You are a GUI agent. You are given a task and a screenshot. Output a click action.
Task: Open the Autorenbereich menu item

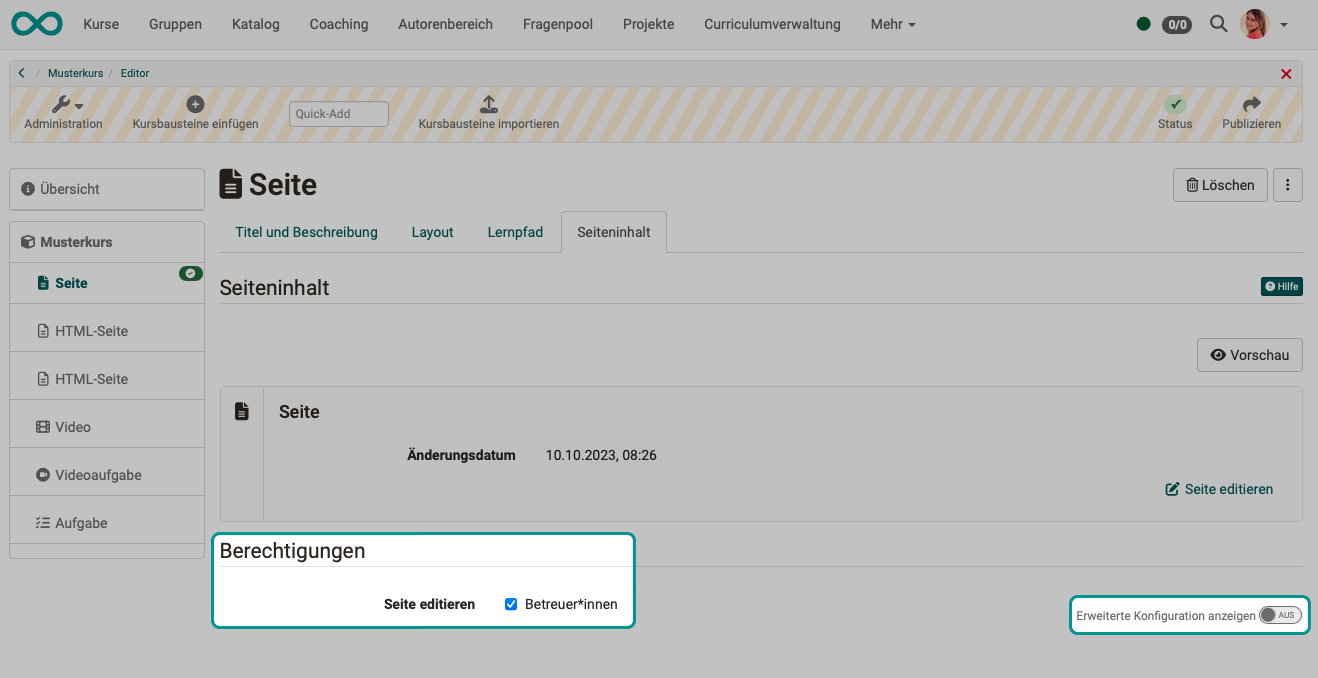point(445,24)
